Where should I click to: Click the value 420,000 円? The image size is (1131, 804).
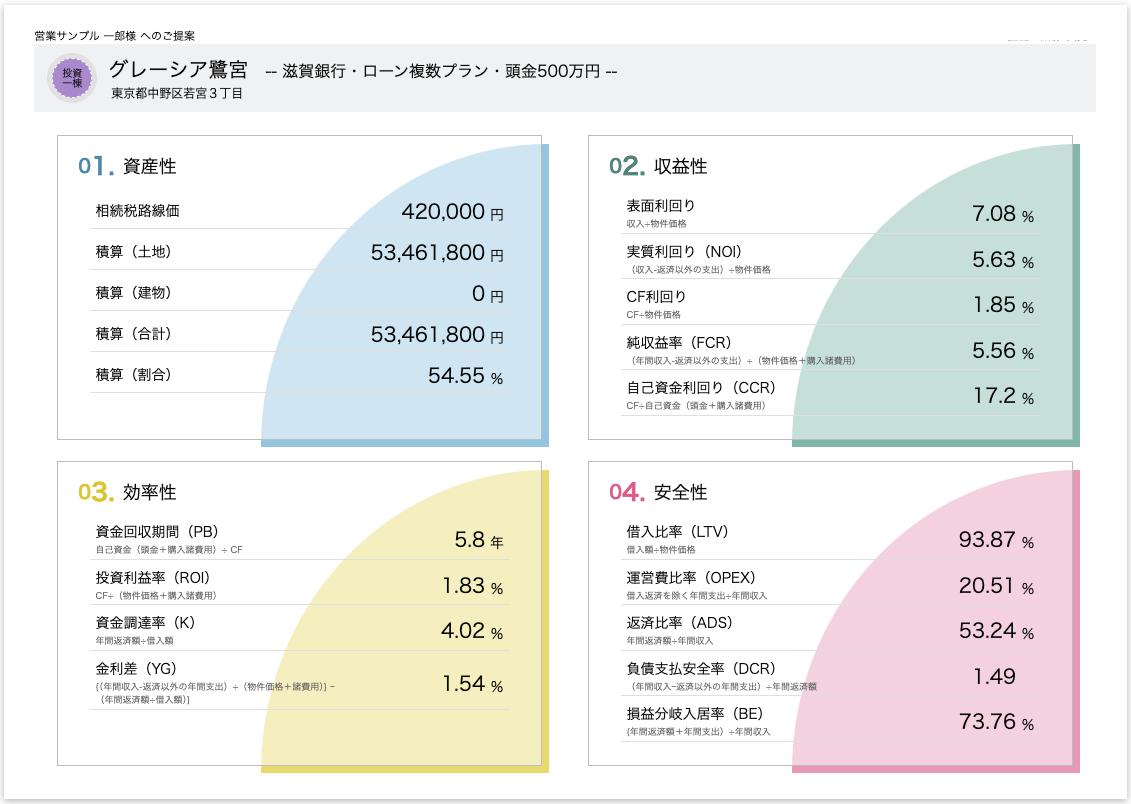pos(452,211)
